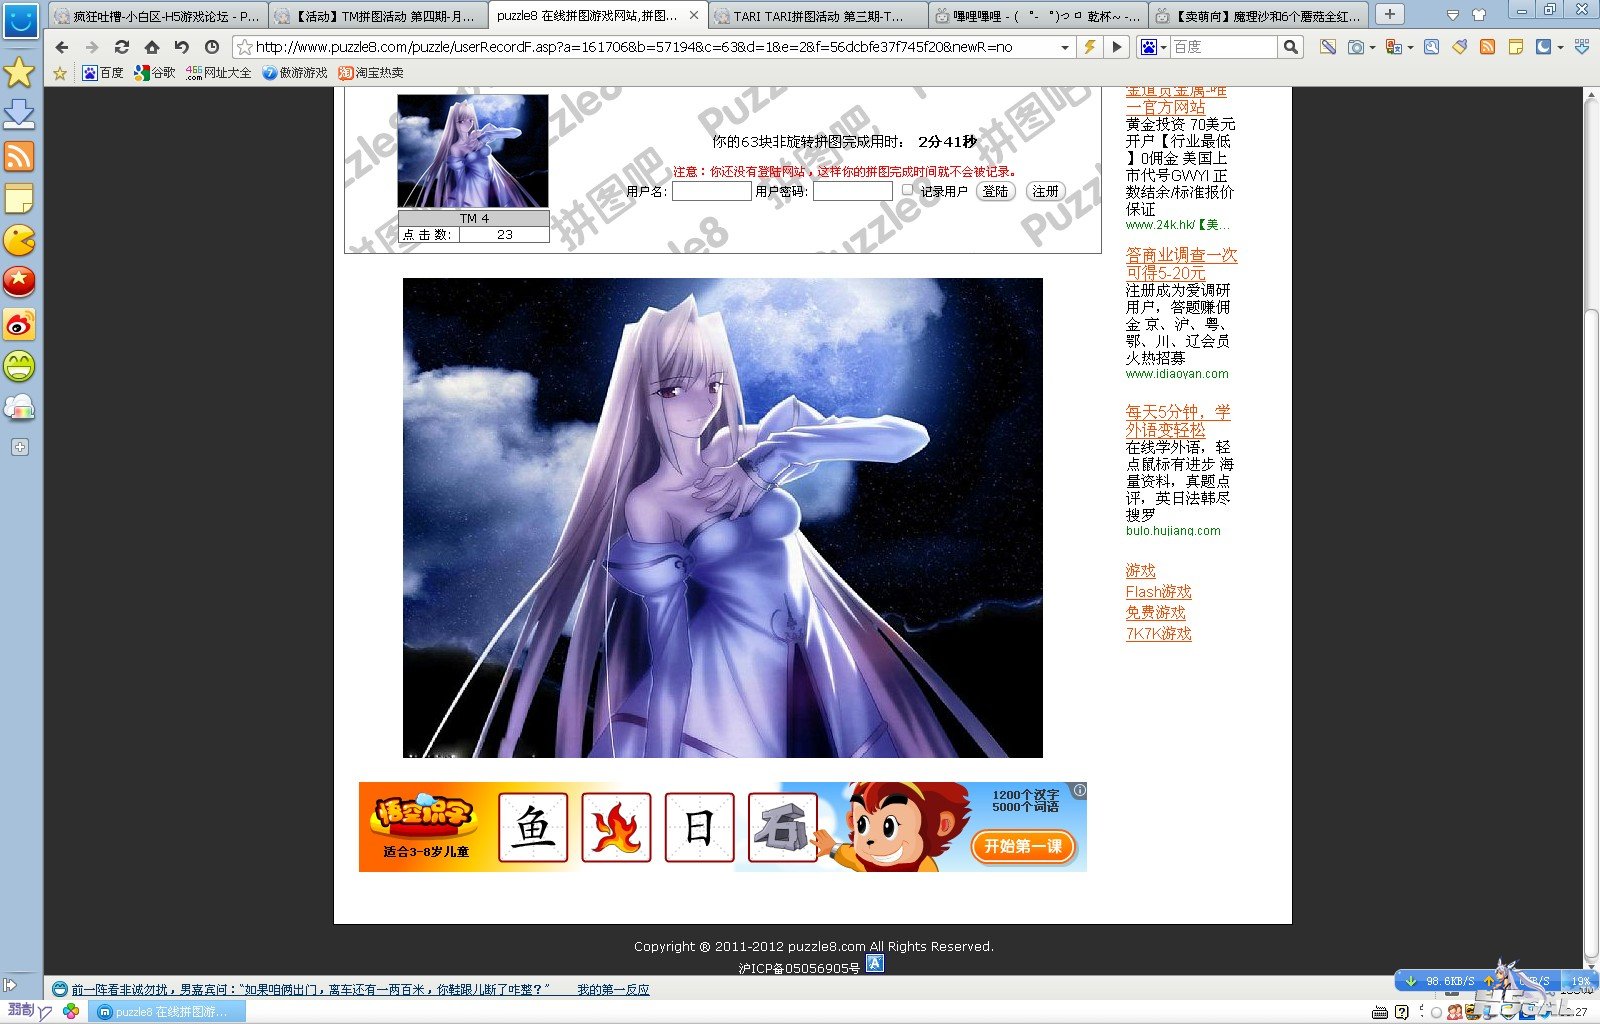Open the downloads sidebar icon
This screenshot has width=1600, height=1024.
pos(19,114)
